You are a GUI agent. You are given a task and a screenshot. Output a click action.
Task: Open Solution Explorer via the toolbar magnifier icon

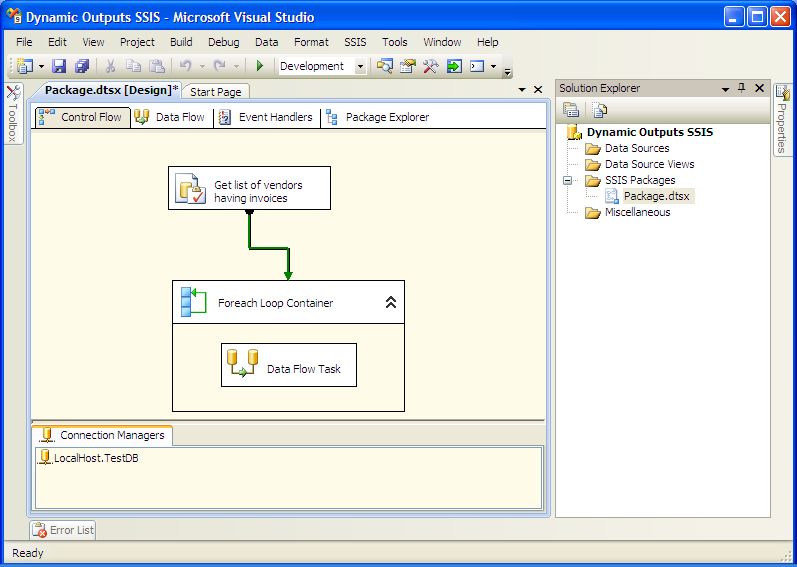tap(385, 66)
